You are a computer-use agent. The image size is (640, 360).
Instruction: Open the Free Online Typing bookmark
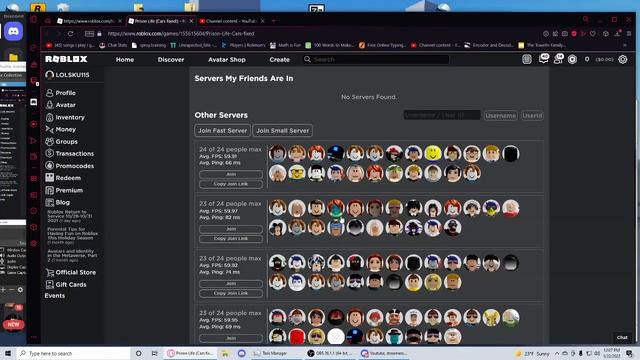382,45
